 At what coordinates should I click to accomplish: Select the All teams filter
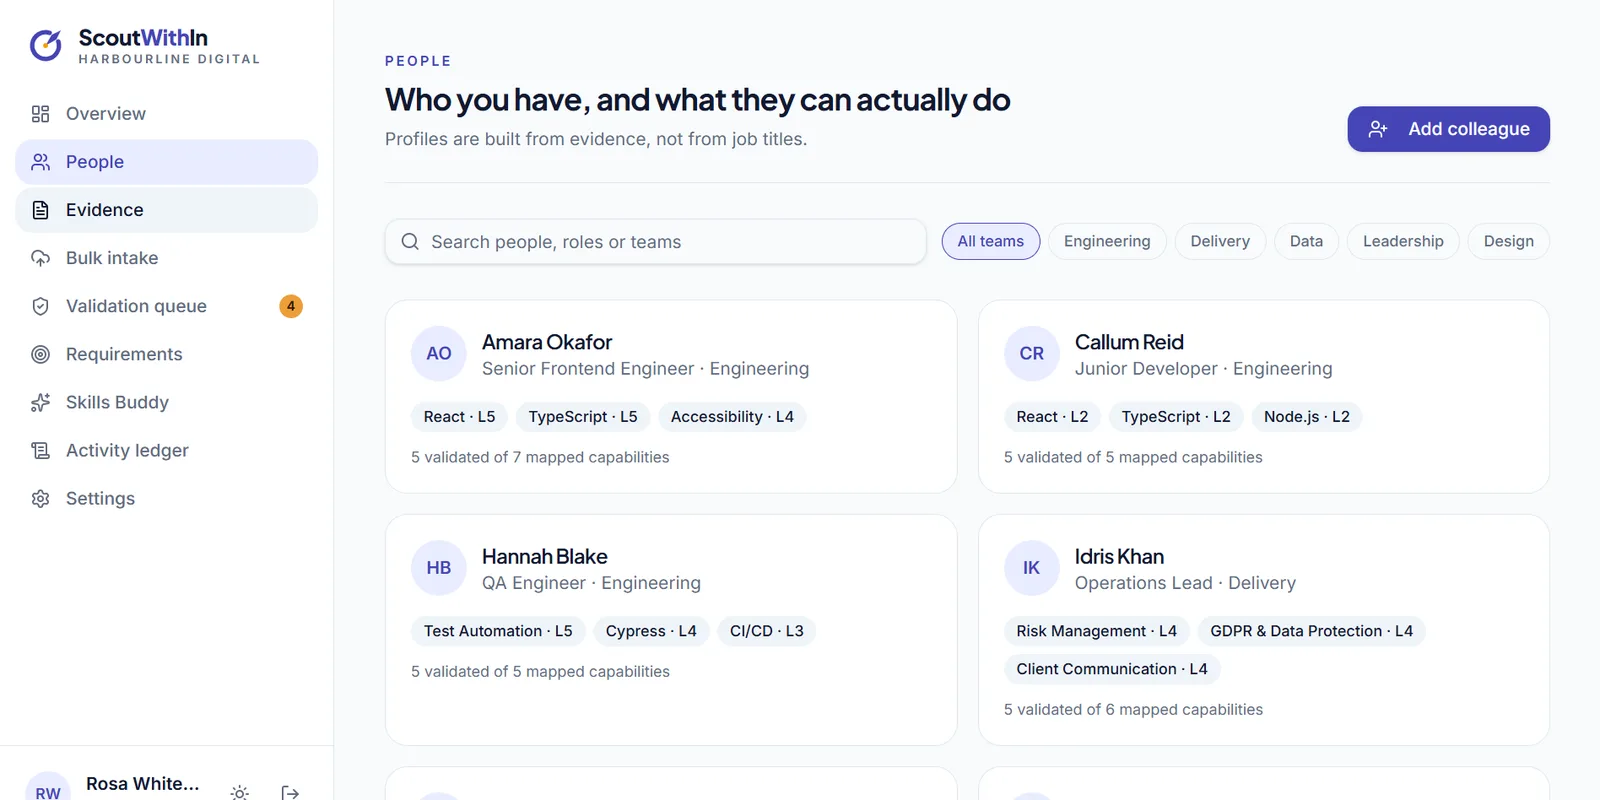coord(990,241)
